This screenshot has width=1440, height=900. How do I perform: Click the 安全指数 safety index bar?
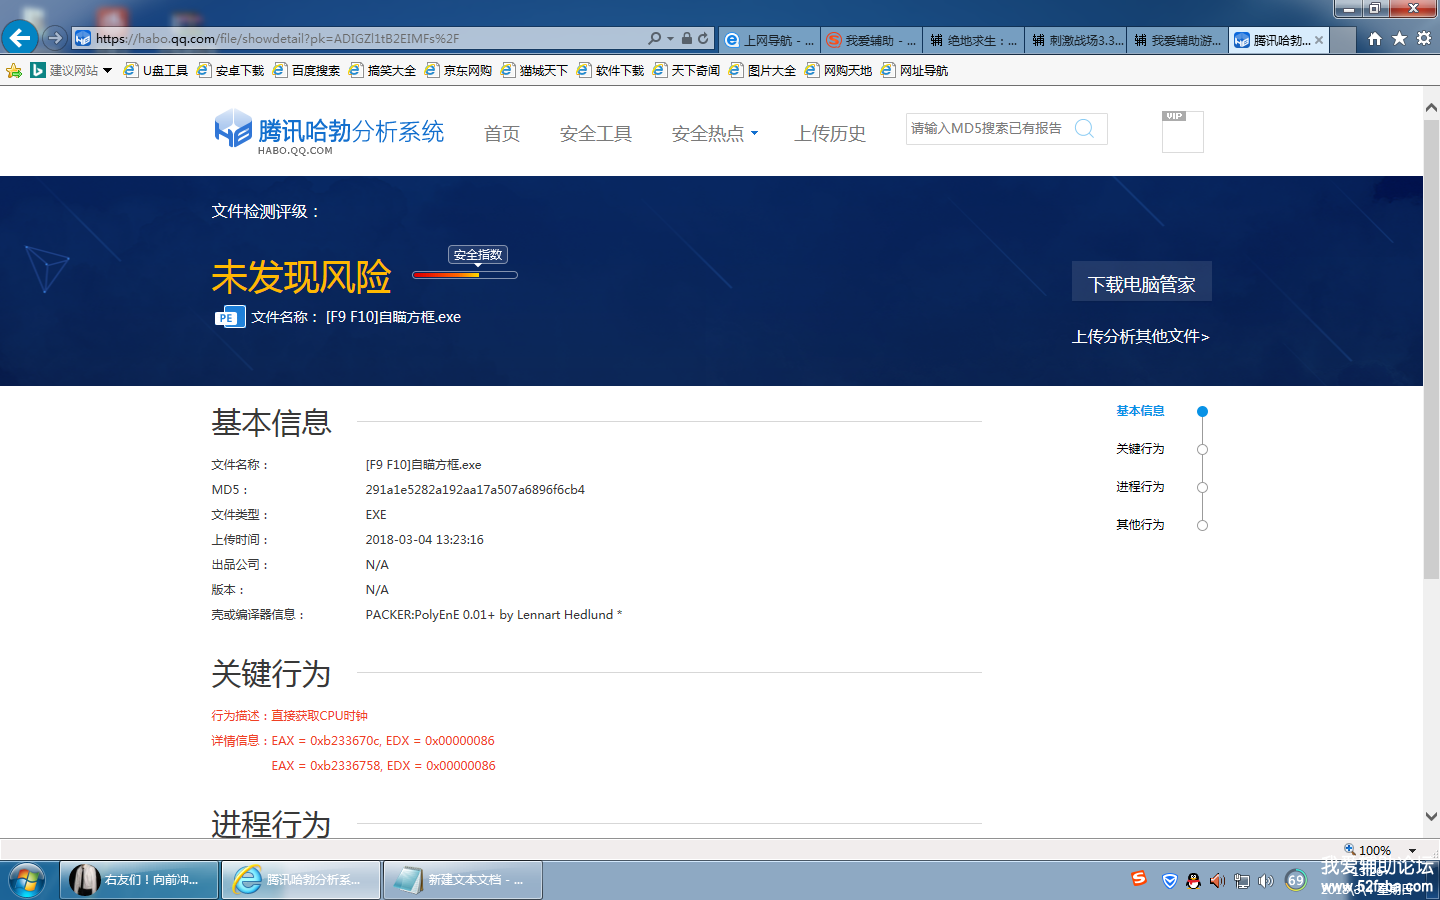pyautogui.click(x=465, y=275)
